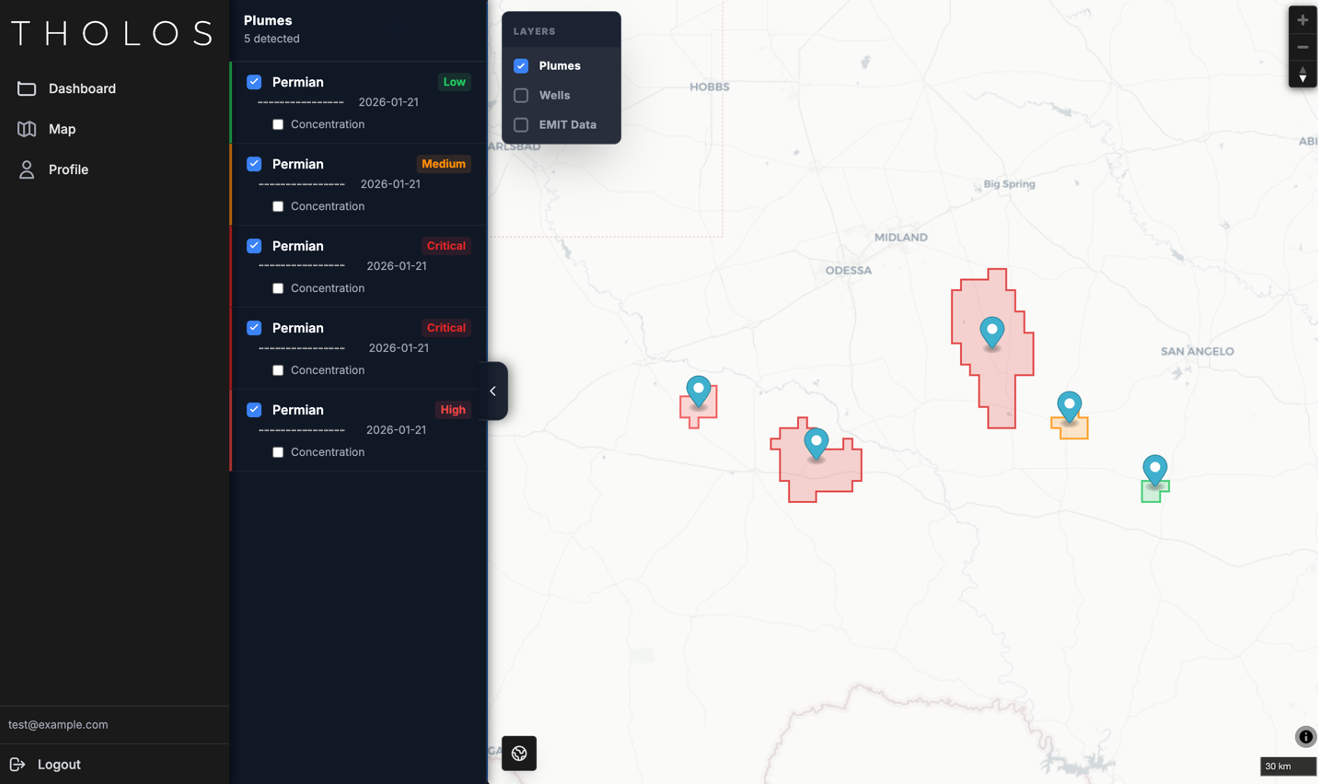Enable Concentration for the Low Permian plume
This screenshot has height=784, width=1318.
tap(278, 125)
